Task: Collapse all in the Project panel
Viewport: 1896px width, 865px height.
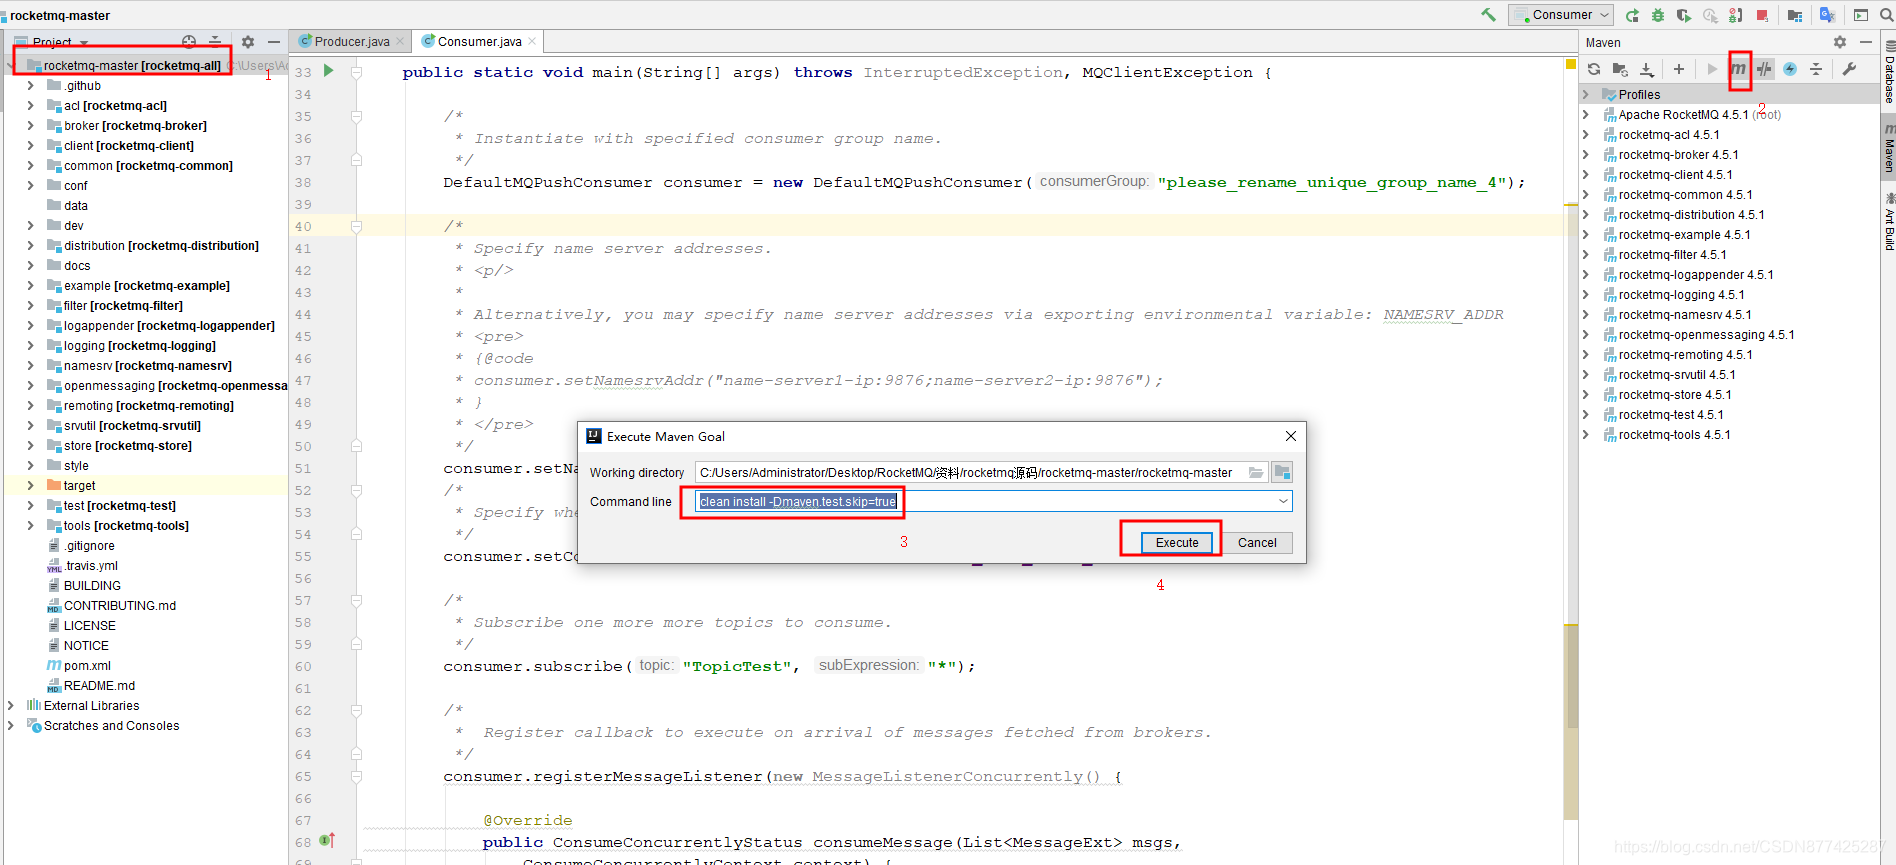Action: pyautogui.click(x=215, y=42)
